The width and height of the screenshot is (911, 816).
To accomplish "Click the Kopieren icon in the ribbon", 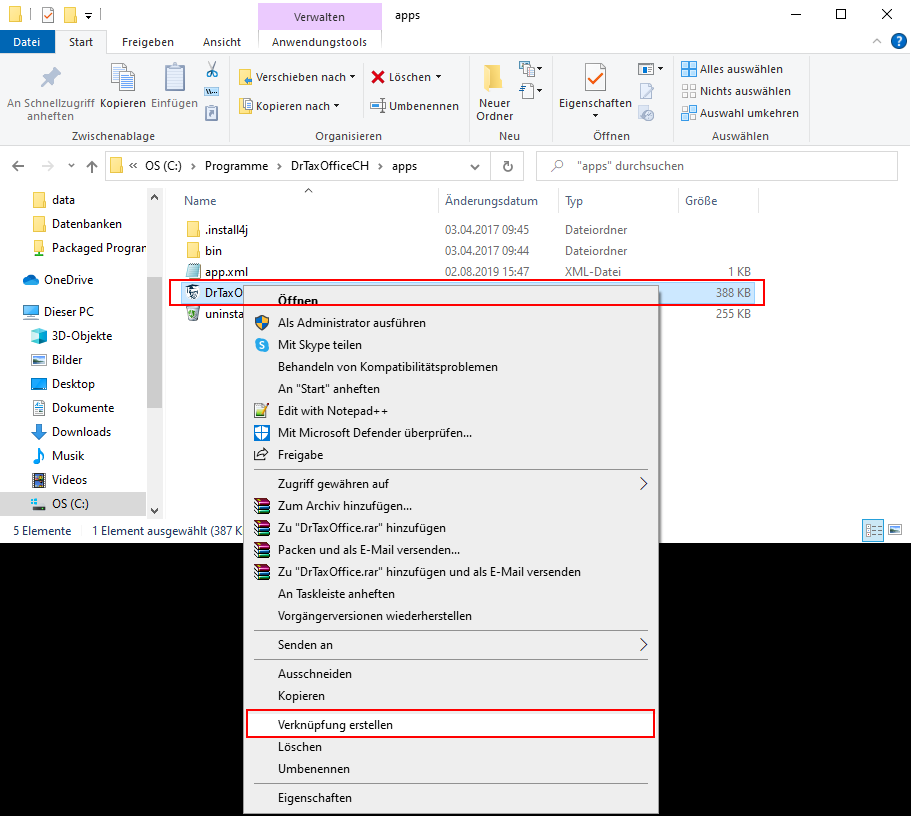I will click(x=123, y=78).
